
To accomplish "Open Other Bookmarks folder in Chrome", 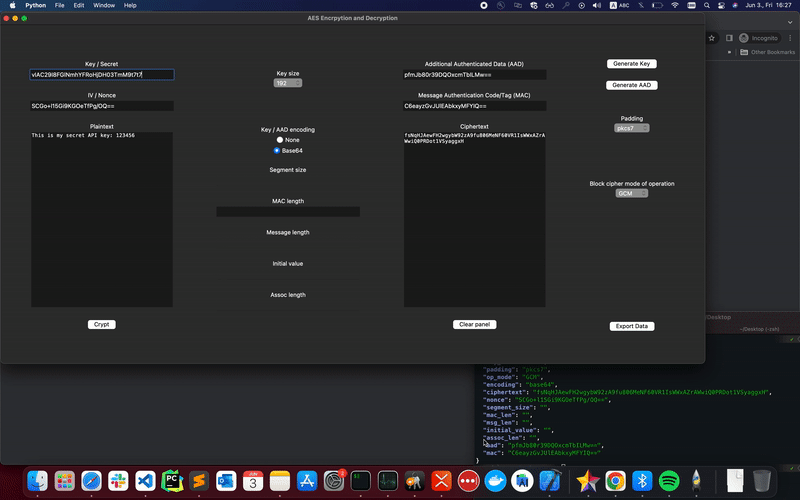I will coord(767,52).
